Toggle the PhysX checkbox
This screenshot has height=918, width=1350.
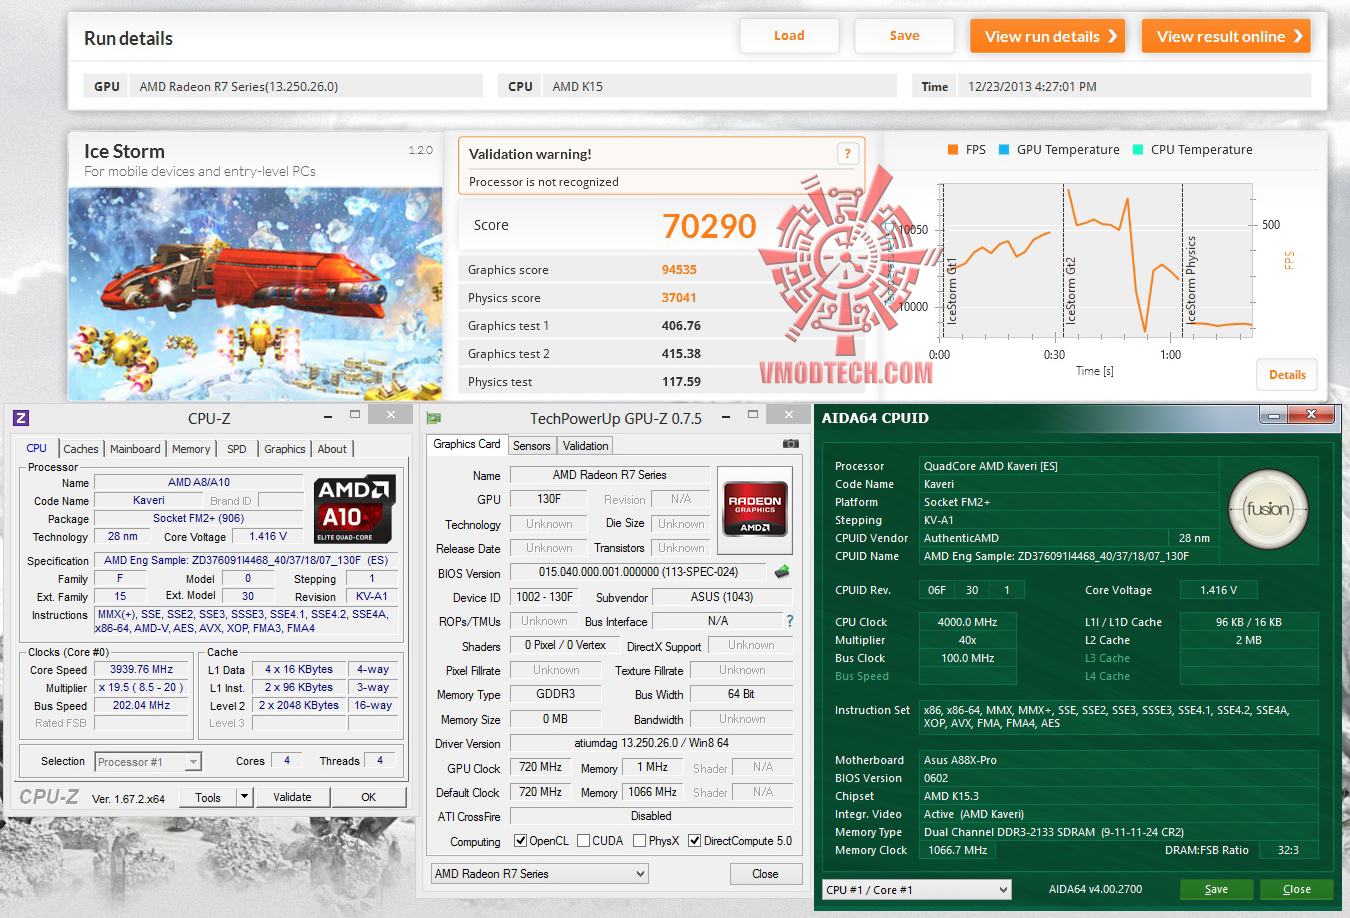[x=639, y=841]
